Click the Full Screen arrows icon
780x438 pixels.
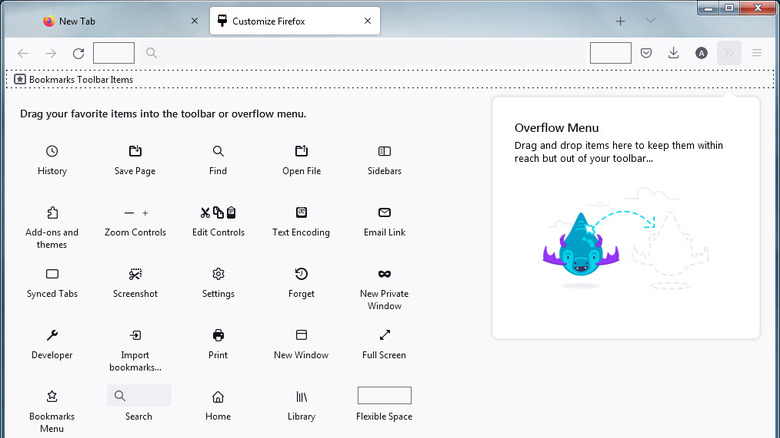(x=384, y=335)
